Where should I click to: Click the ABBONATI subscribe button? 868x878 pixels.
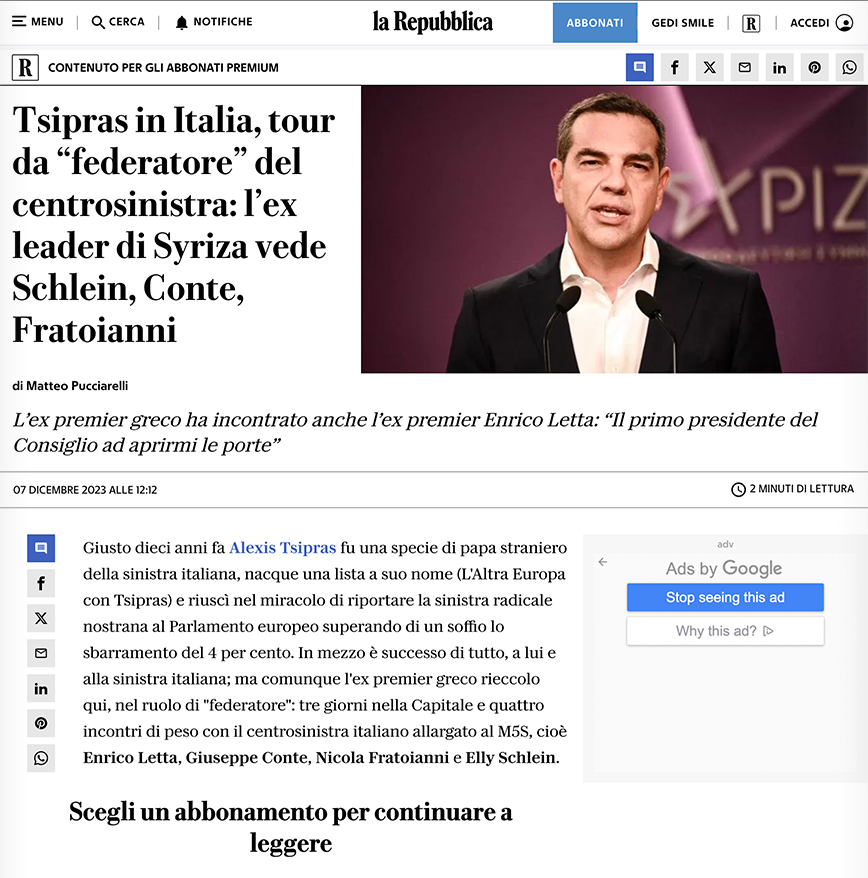595,22
